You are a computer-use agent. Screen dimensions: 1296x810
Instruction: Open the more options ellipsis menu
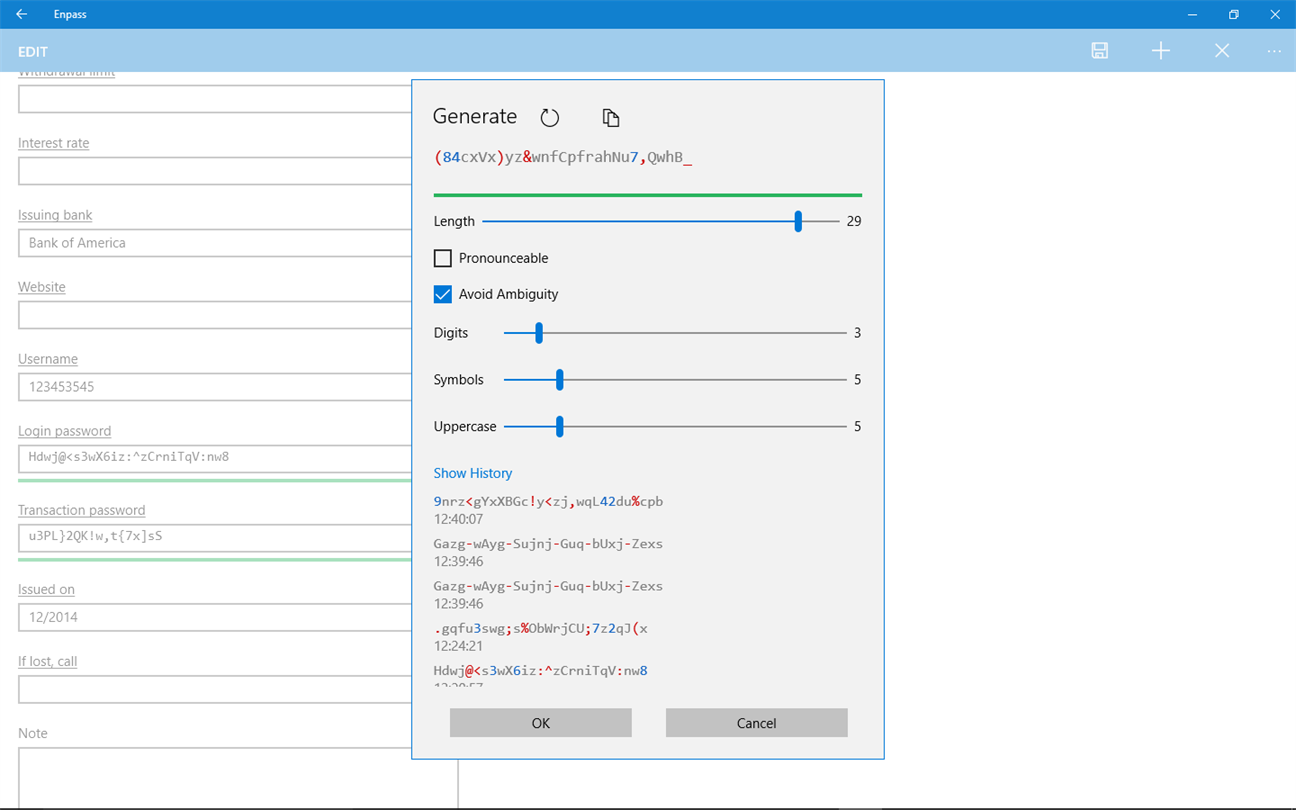(1274, 51)
